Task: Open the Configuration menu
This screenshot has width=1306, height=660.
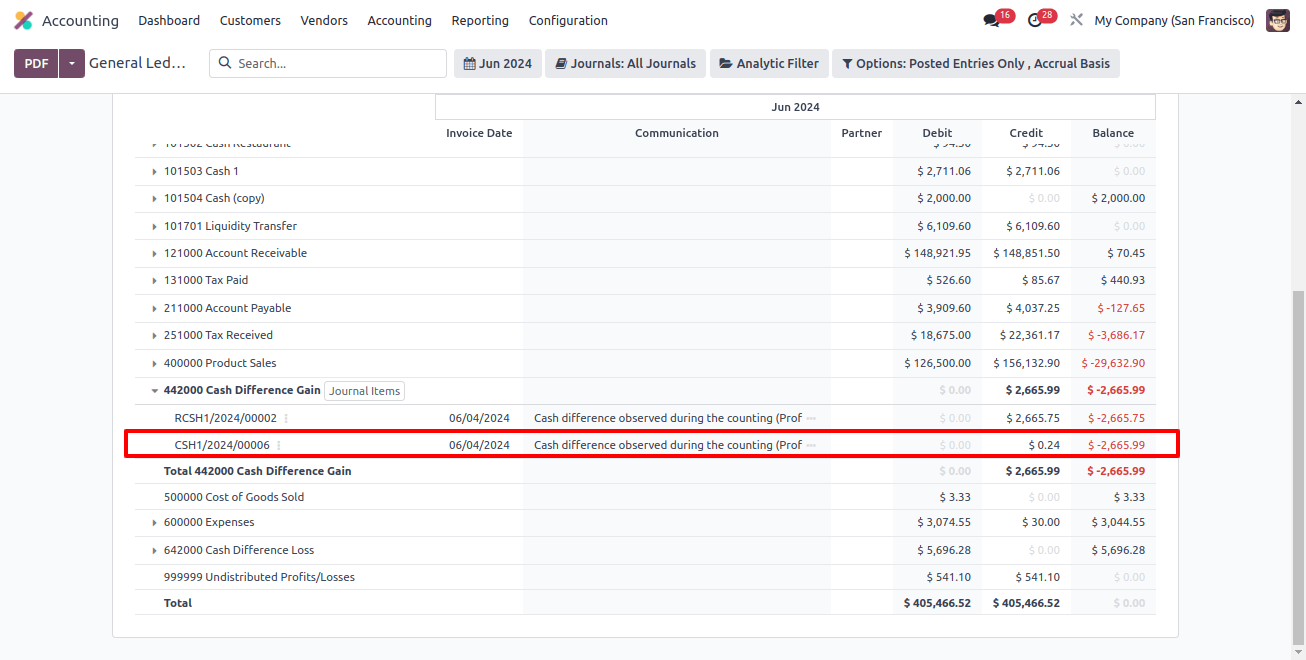Action: tap(568, 20)
